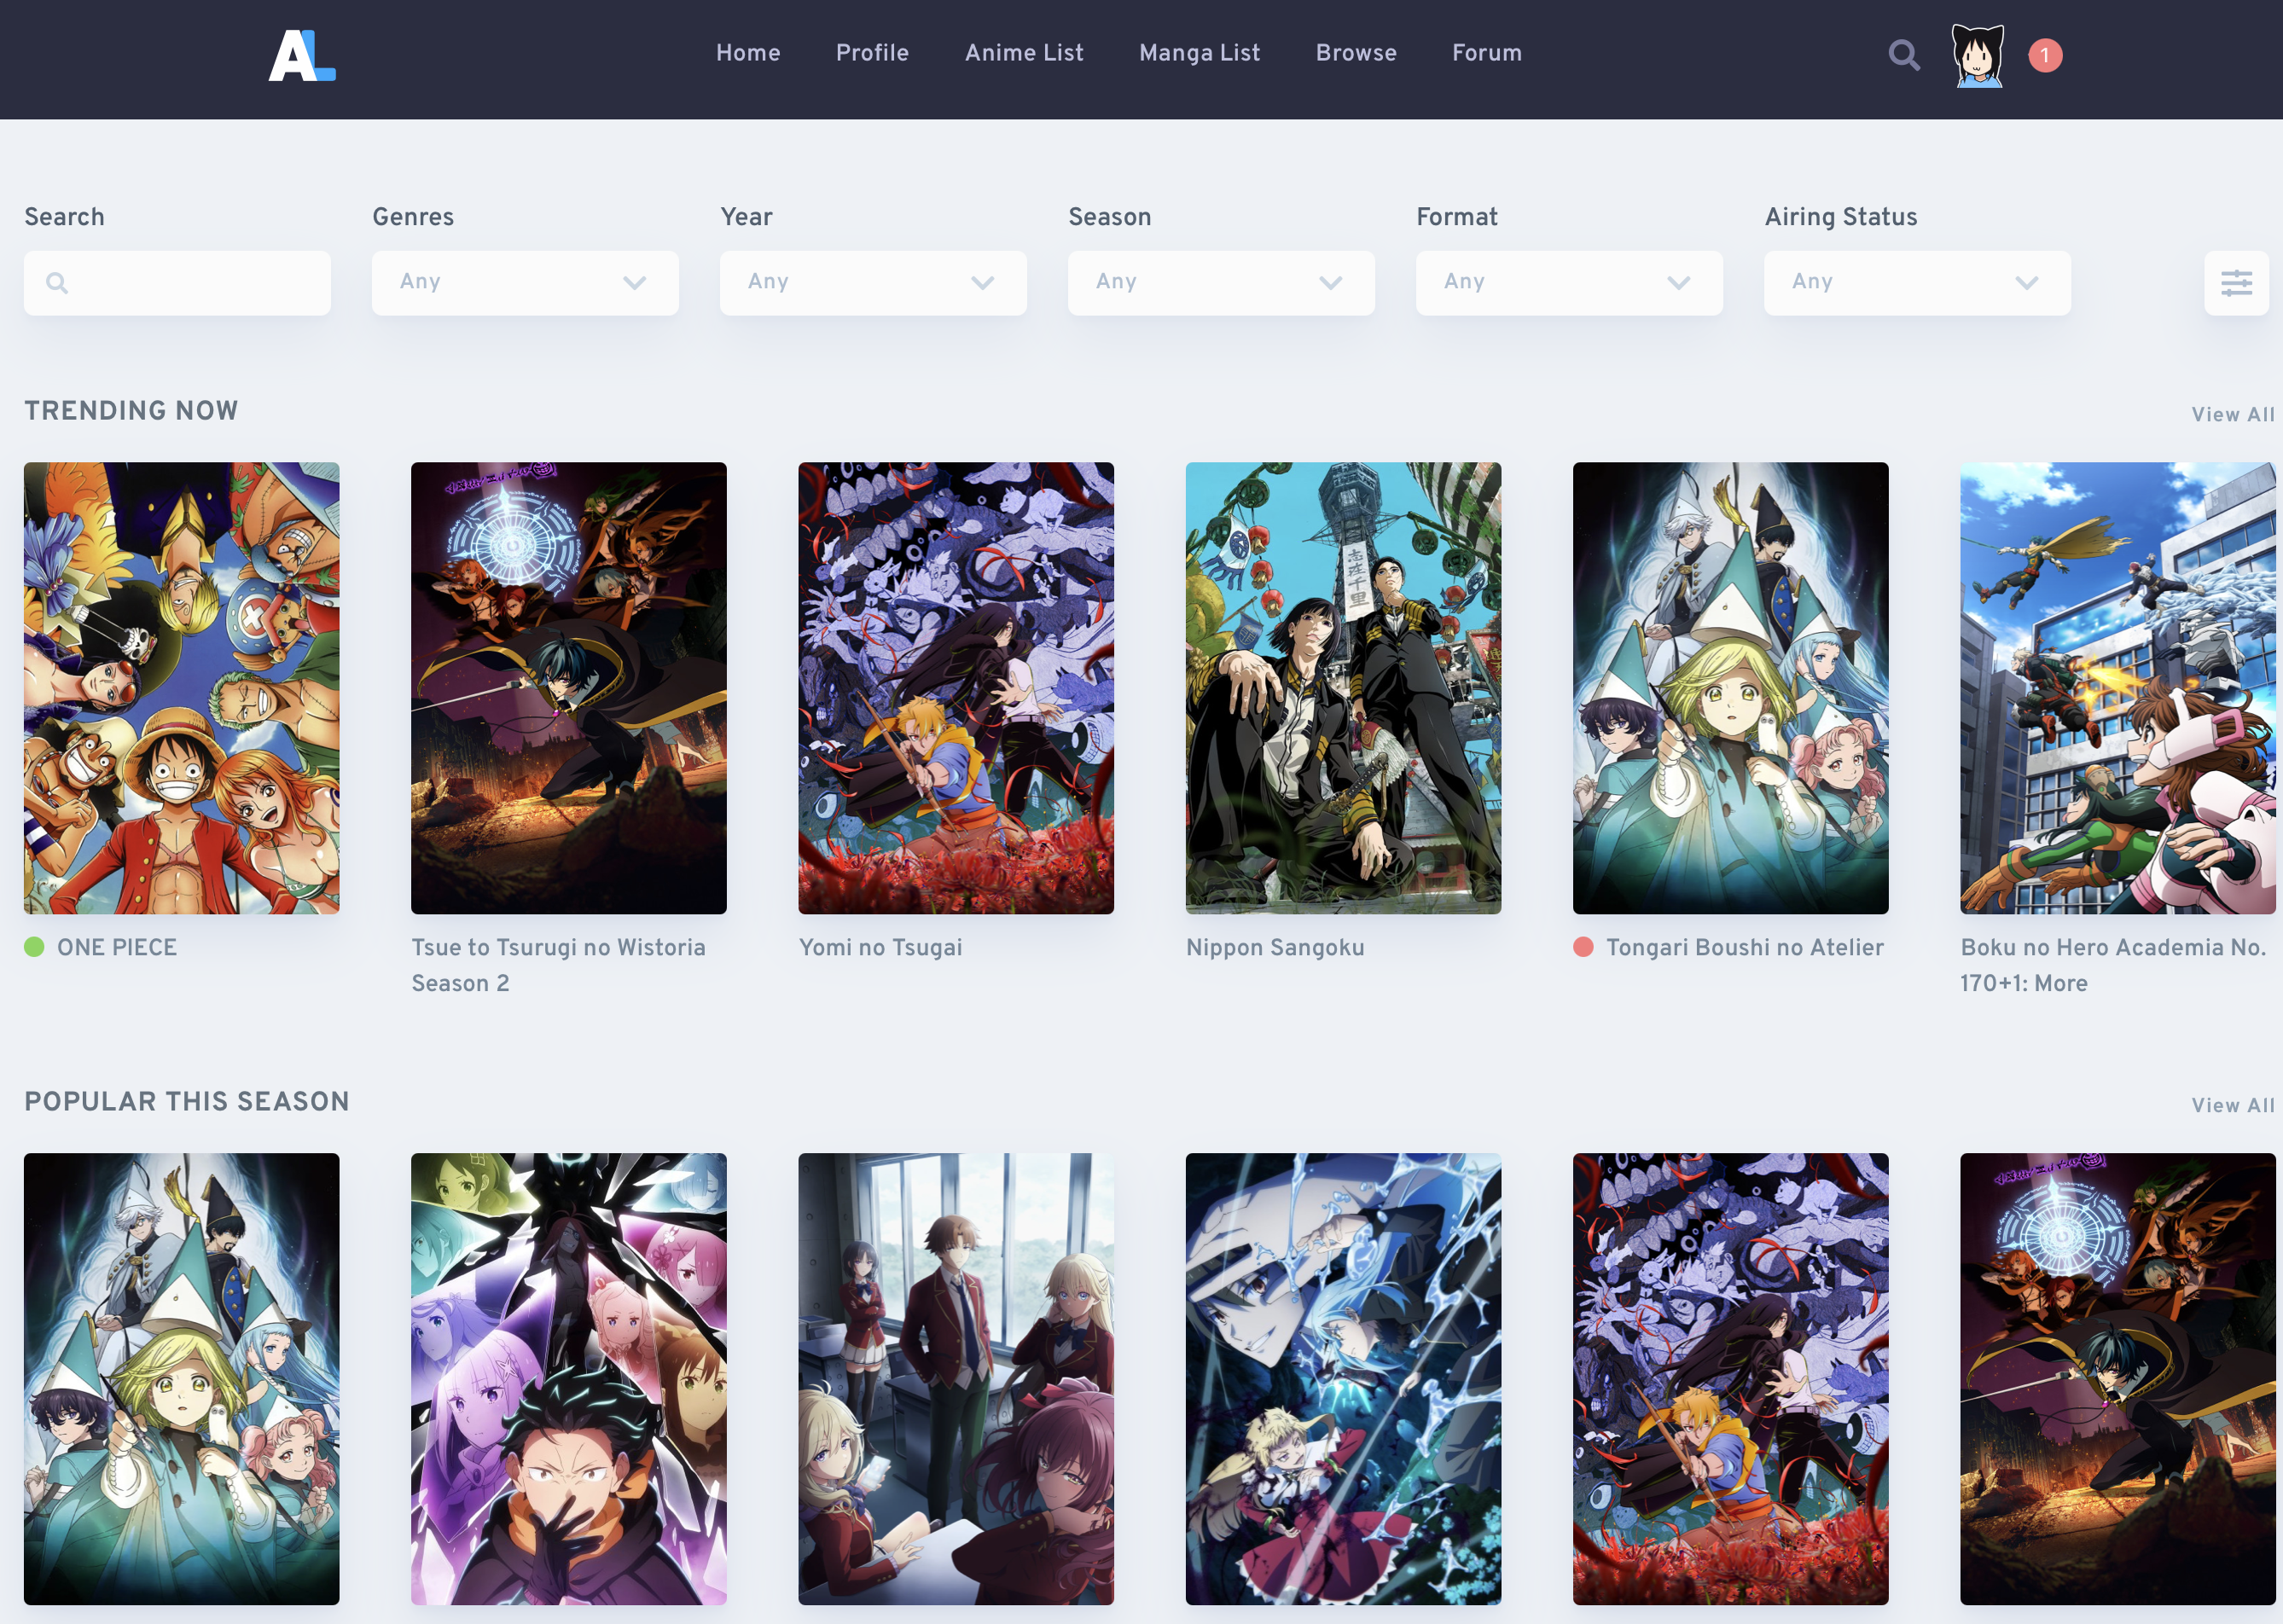Expand the Genres dropdown
Screen dimensions: 2283x1624
click(x=525, y=283)
